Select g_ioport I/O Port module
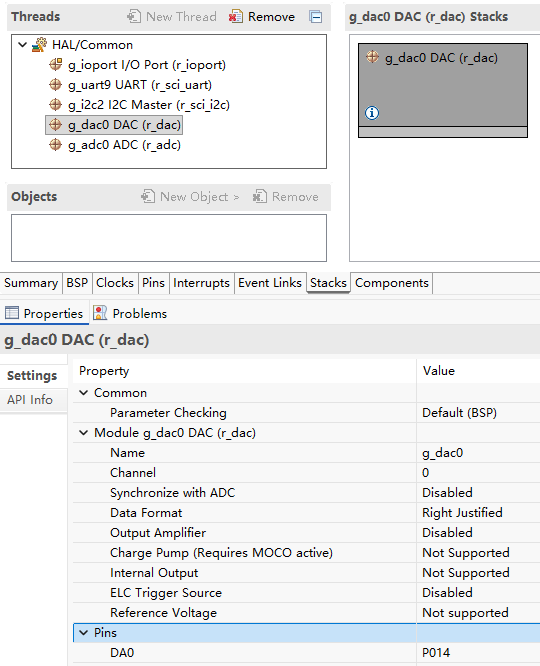 click(147, 65)
